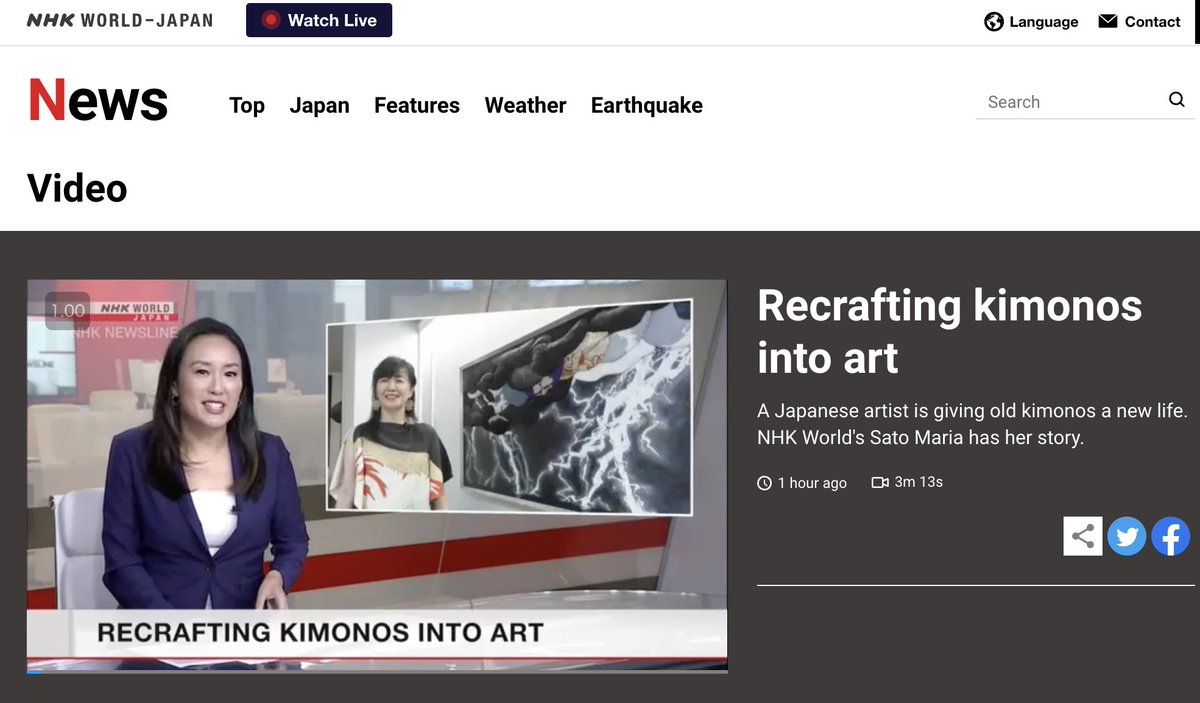Click the description about Sato Maria's story
This screenshot has width=1200, height=703.
click(x=972, y=424)
